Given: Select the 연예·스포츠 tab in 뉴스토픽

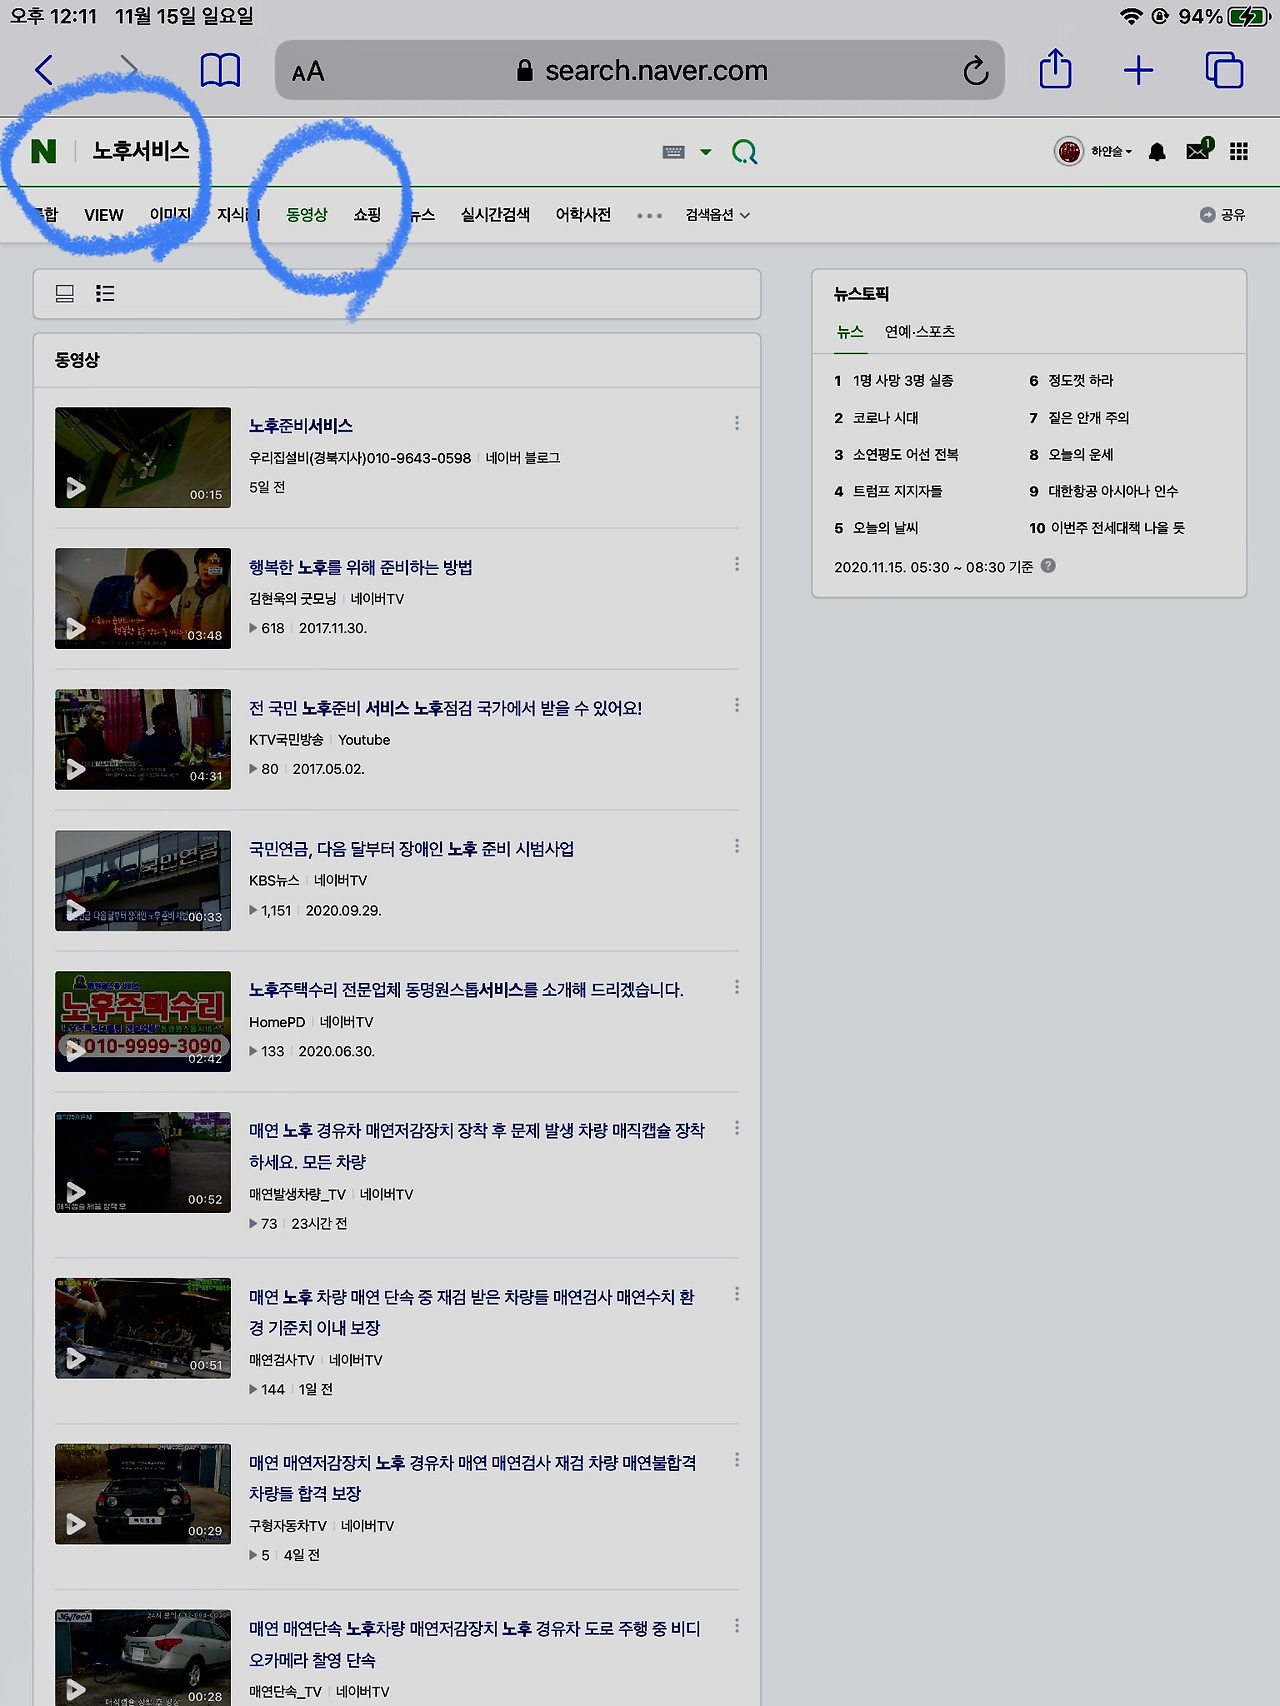Looking at the screenshot, I should pyautogui.click(x=920, y=332).
